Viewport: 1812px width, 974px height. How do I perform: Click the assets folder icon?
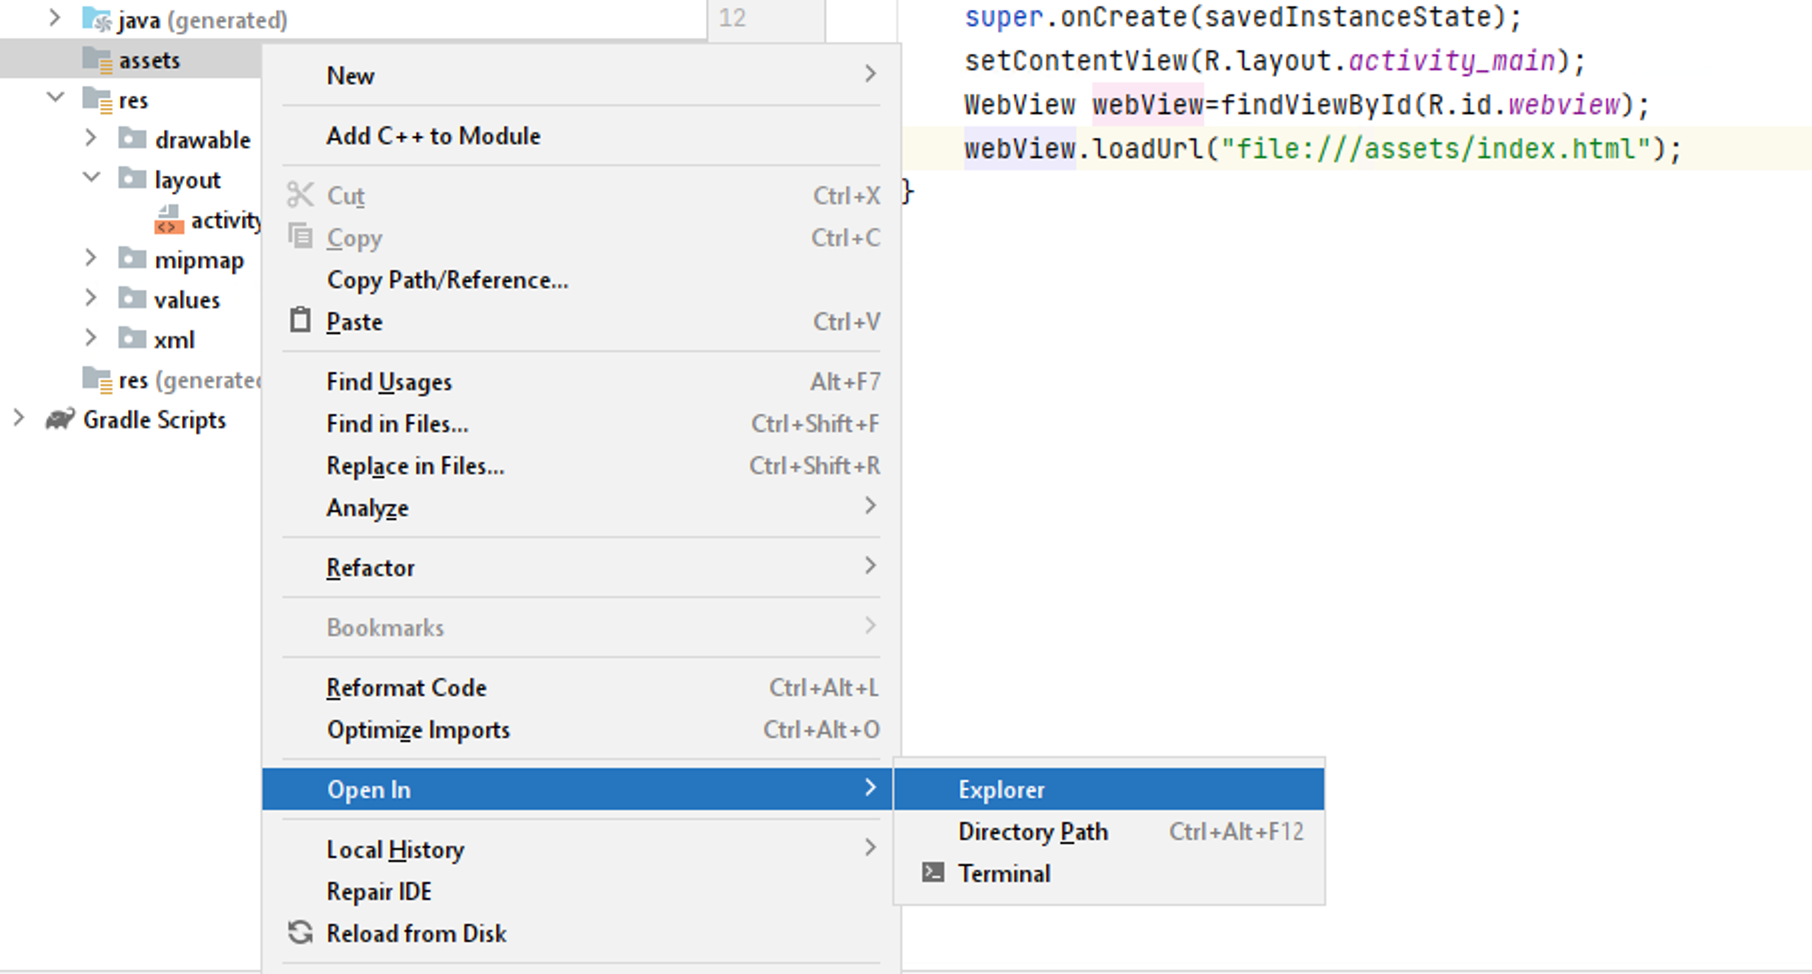pos(97,60)
